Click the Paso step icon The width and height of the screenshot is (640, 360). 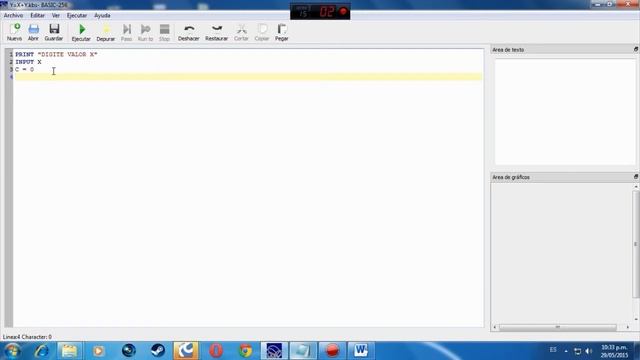tap(127, 32)
